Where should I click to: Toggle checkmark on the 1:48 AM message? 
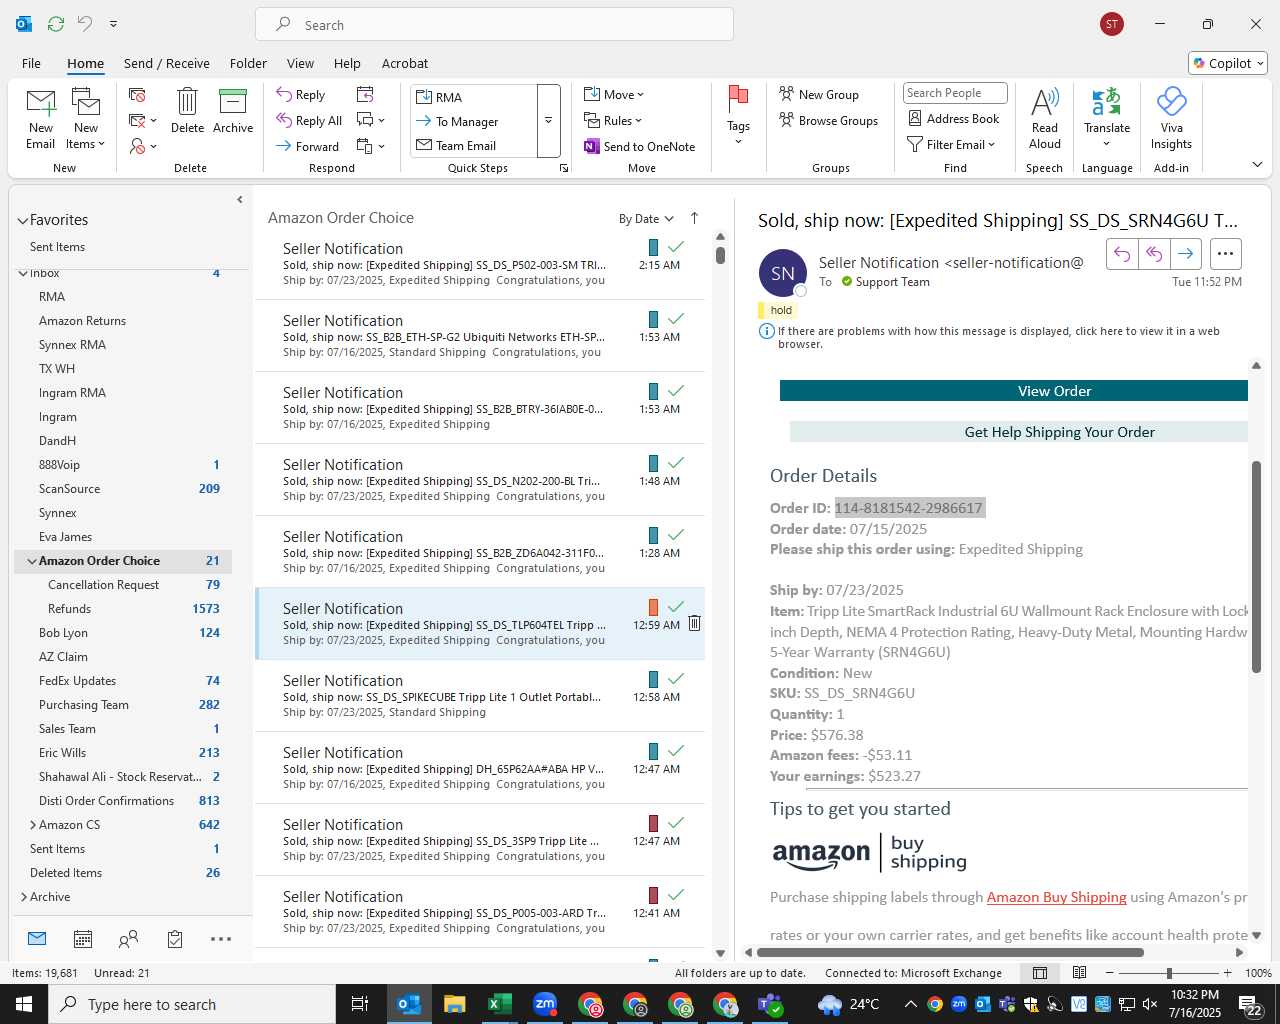(x=676, y=462)
